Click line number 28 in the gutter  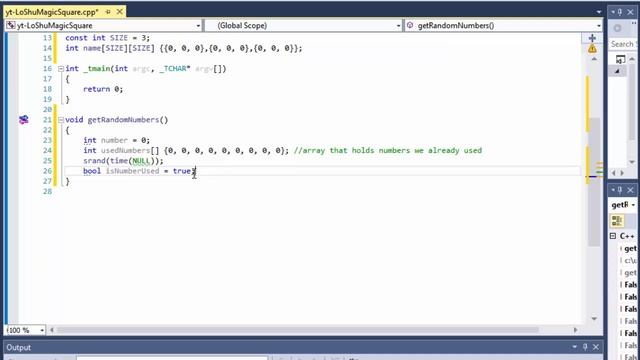tap(47, 191)
